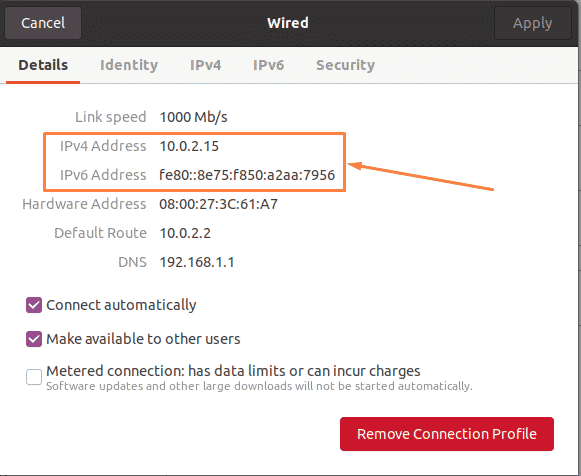Click the Wired dialog title
The width and height of the screenshot is (581, 476).
tap(288, 23)
